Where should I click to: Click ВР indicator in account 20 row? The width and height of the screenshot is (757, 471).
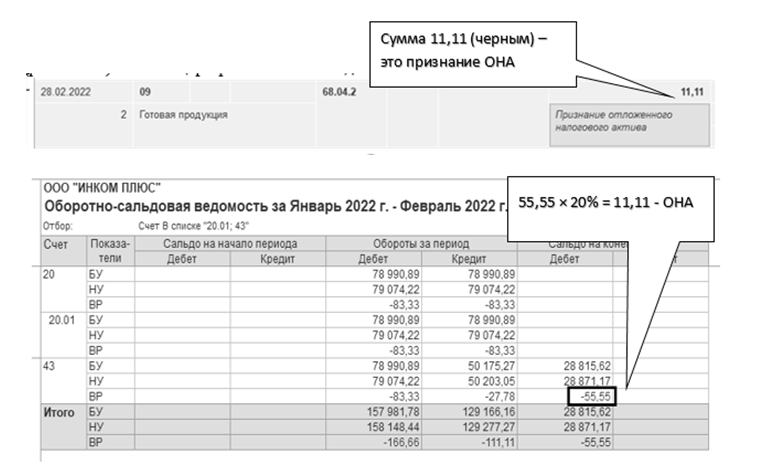tap(96, 305)
